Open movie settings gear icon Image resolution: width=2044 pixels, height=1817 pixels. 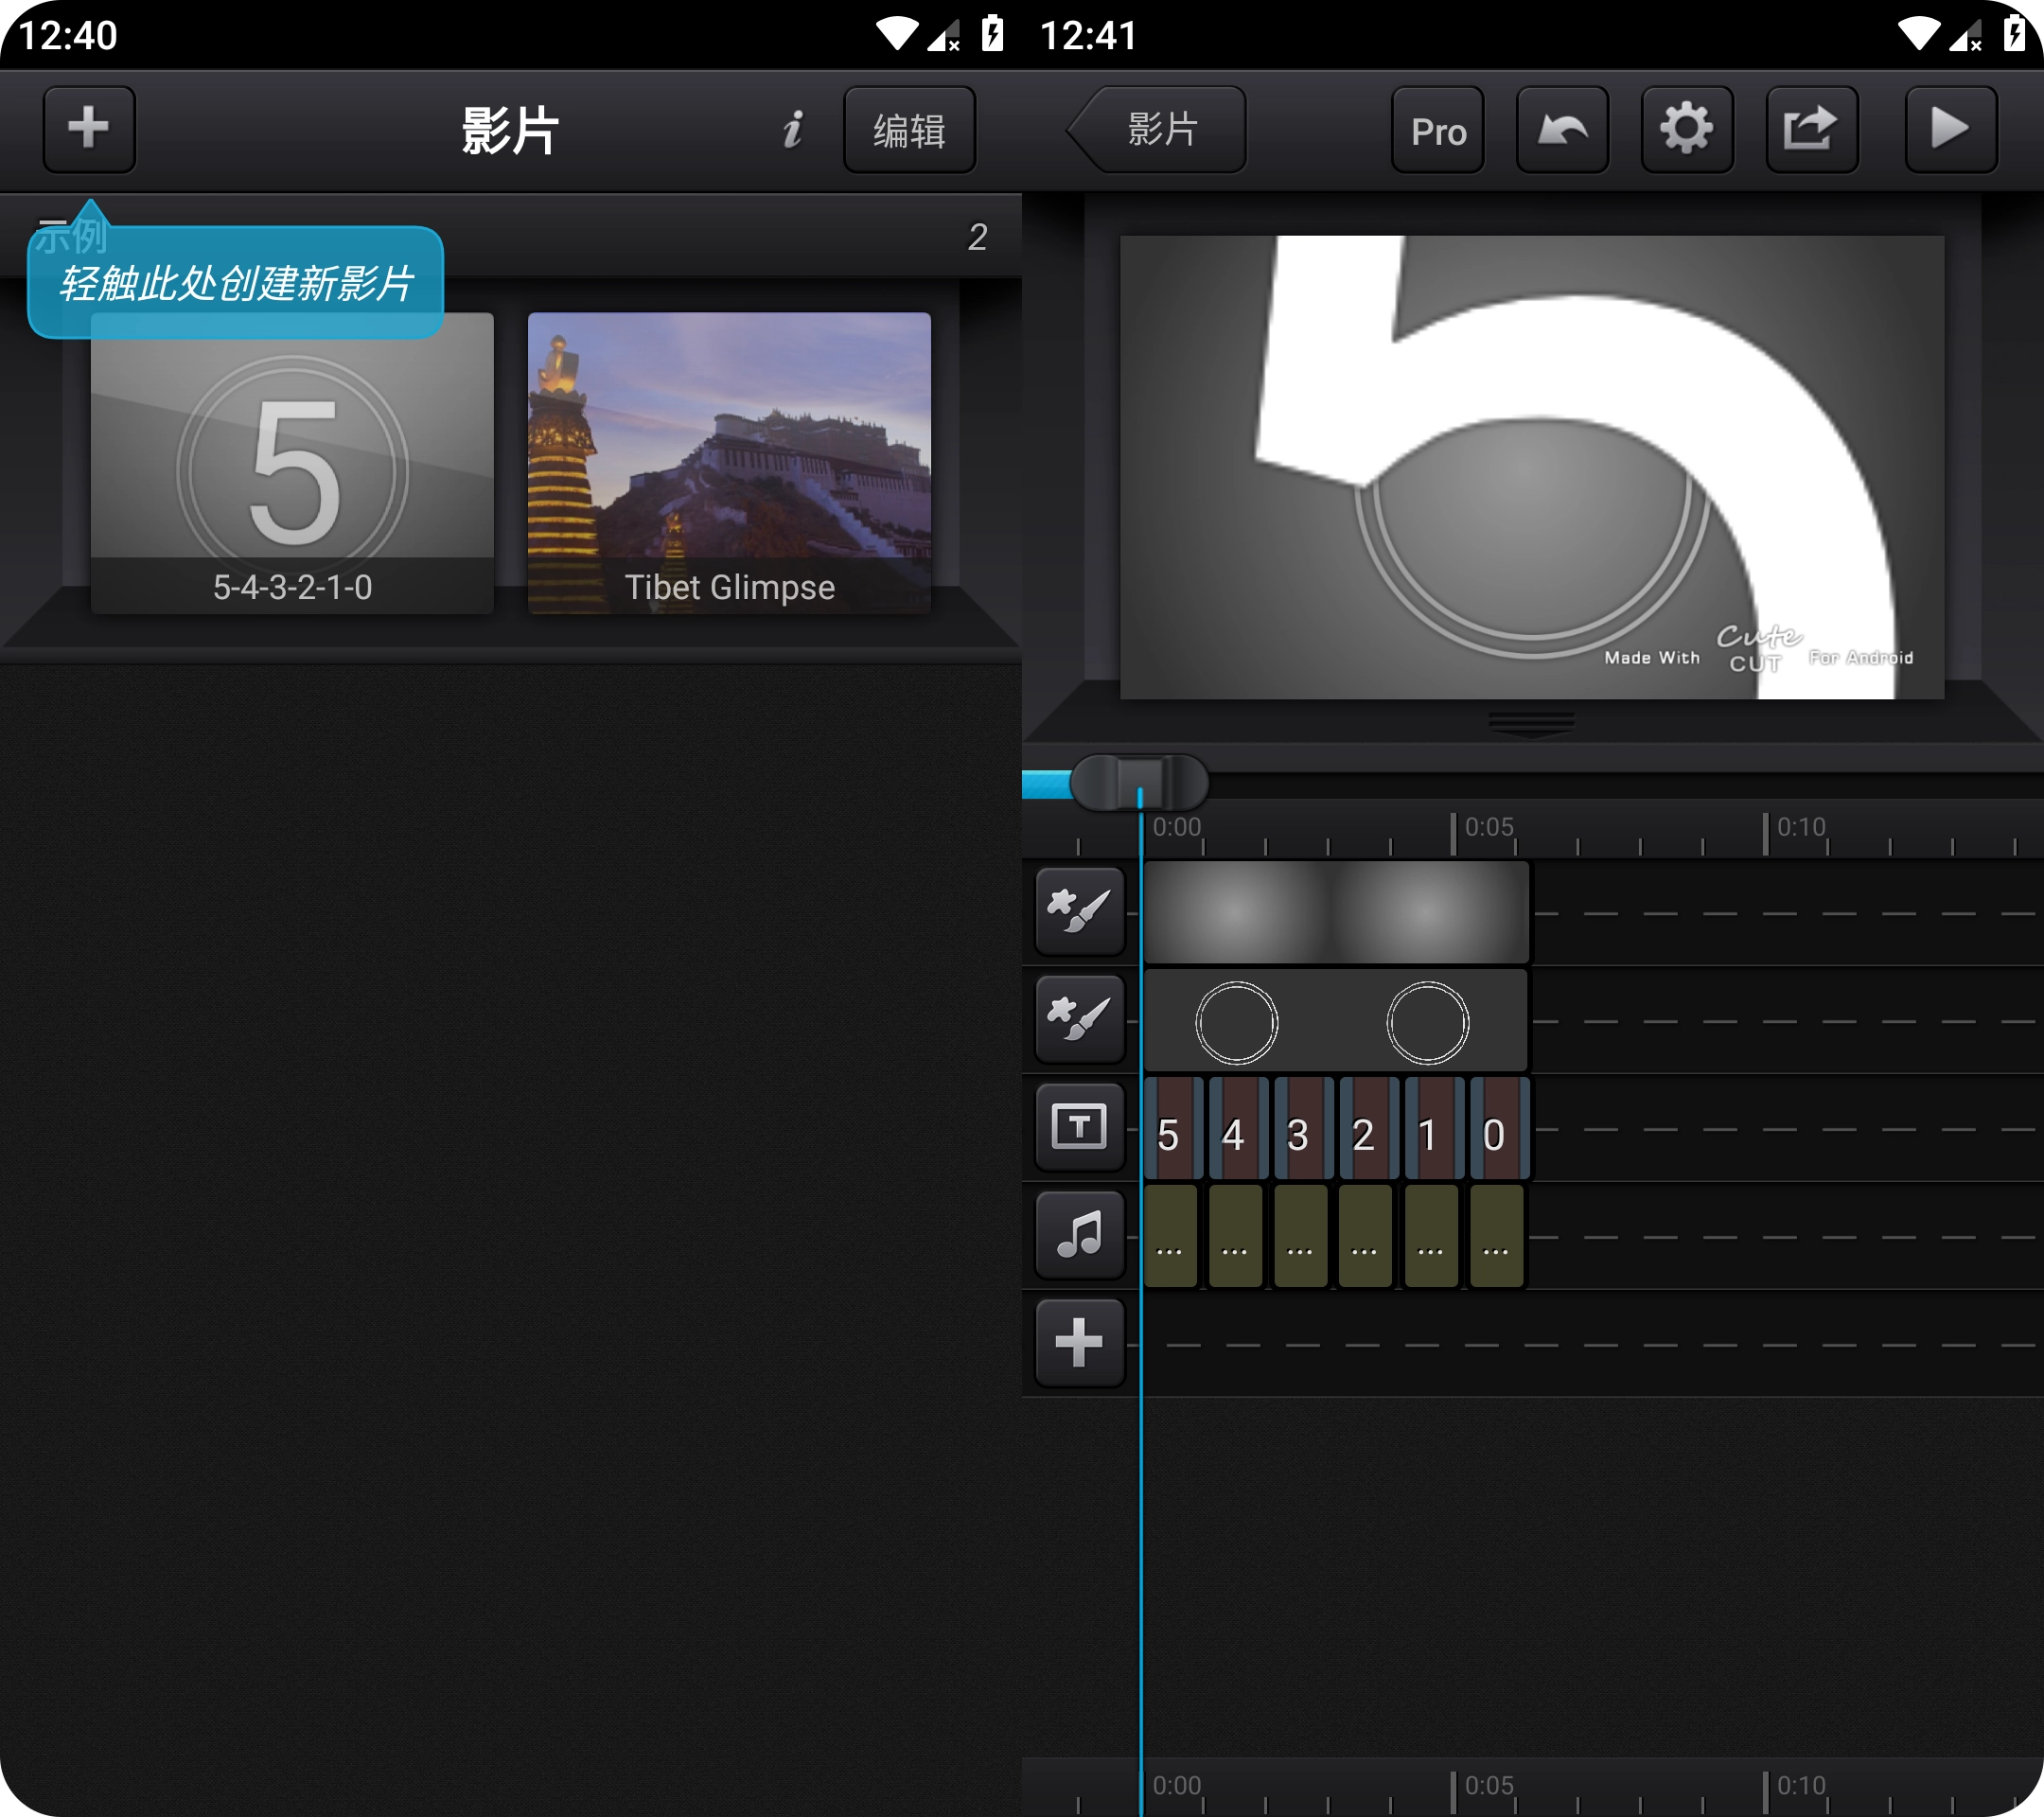tap(1686, 129)
